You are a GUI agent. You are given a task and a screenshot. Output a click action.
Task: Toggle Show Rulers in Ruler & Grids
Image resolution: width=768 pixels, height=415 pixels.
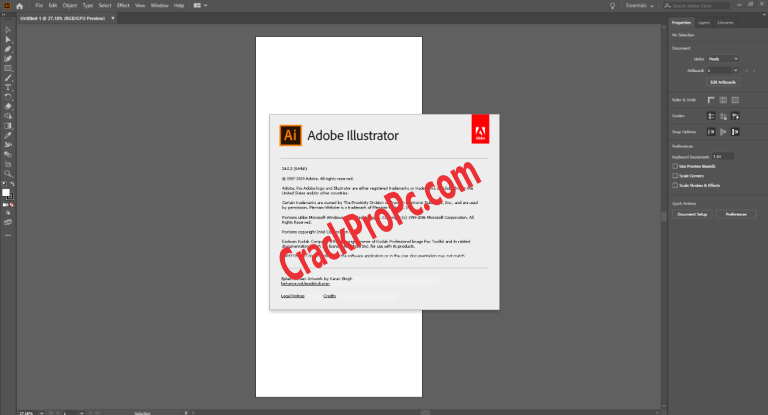711,100
